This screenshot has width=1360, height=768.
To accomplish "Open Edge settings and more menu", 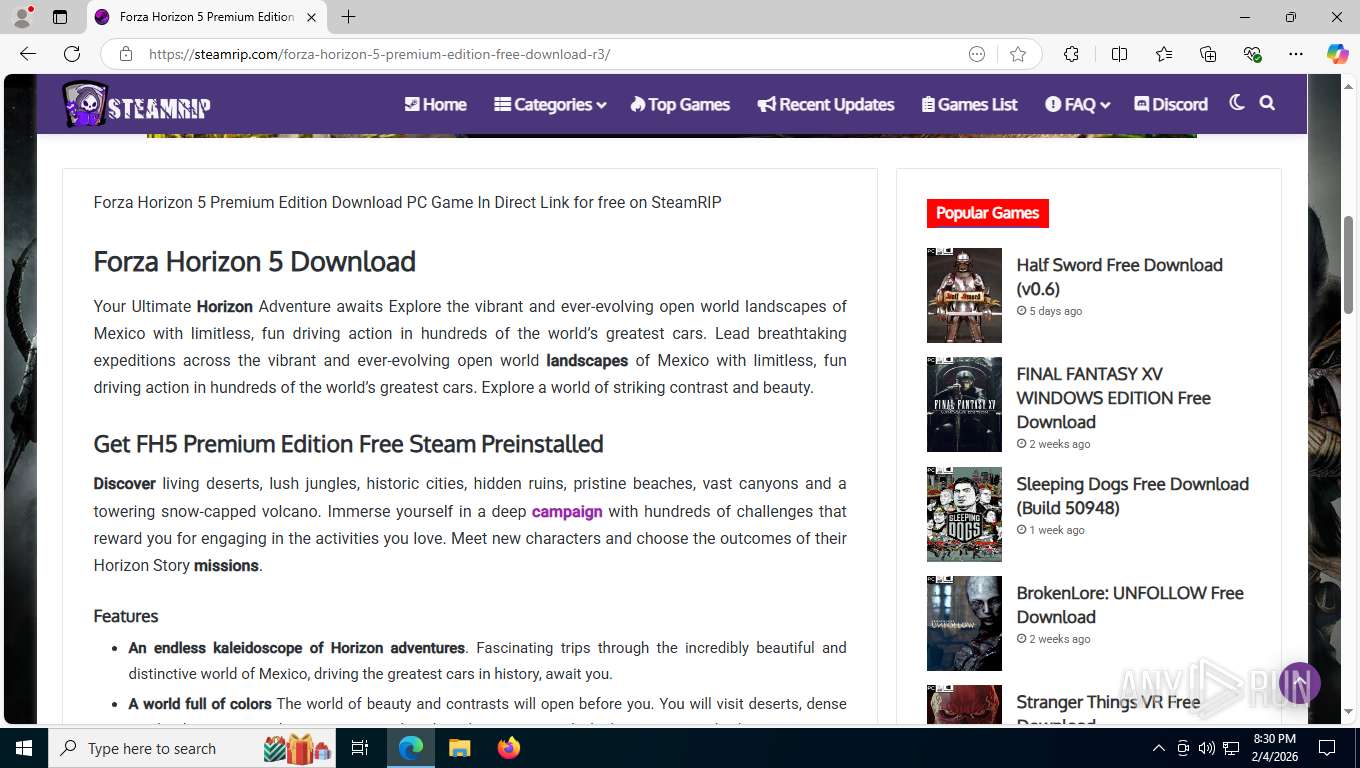I will [1296, 54].
